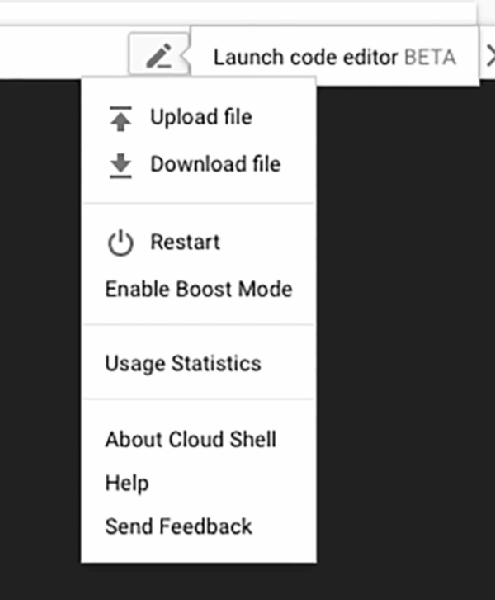Viewport: 495px width, 600px height.
Task: Click the pencil code editor icon
Action: coord(159,56)
